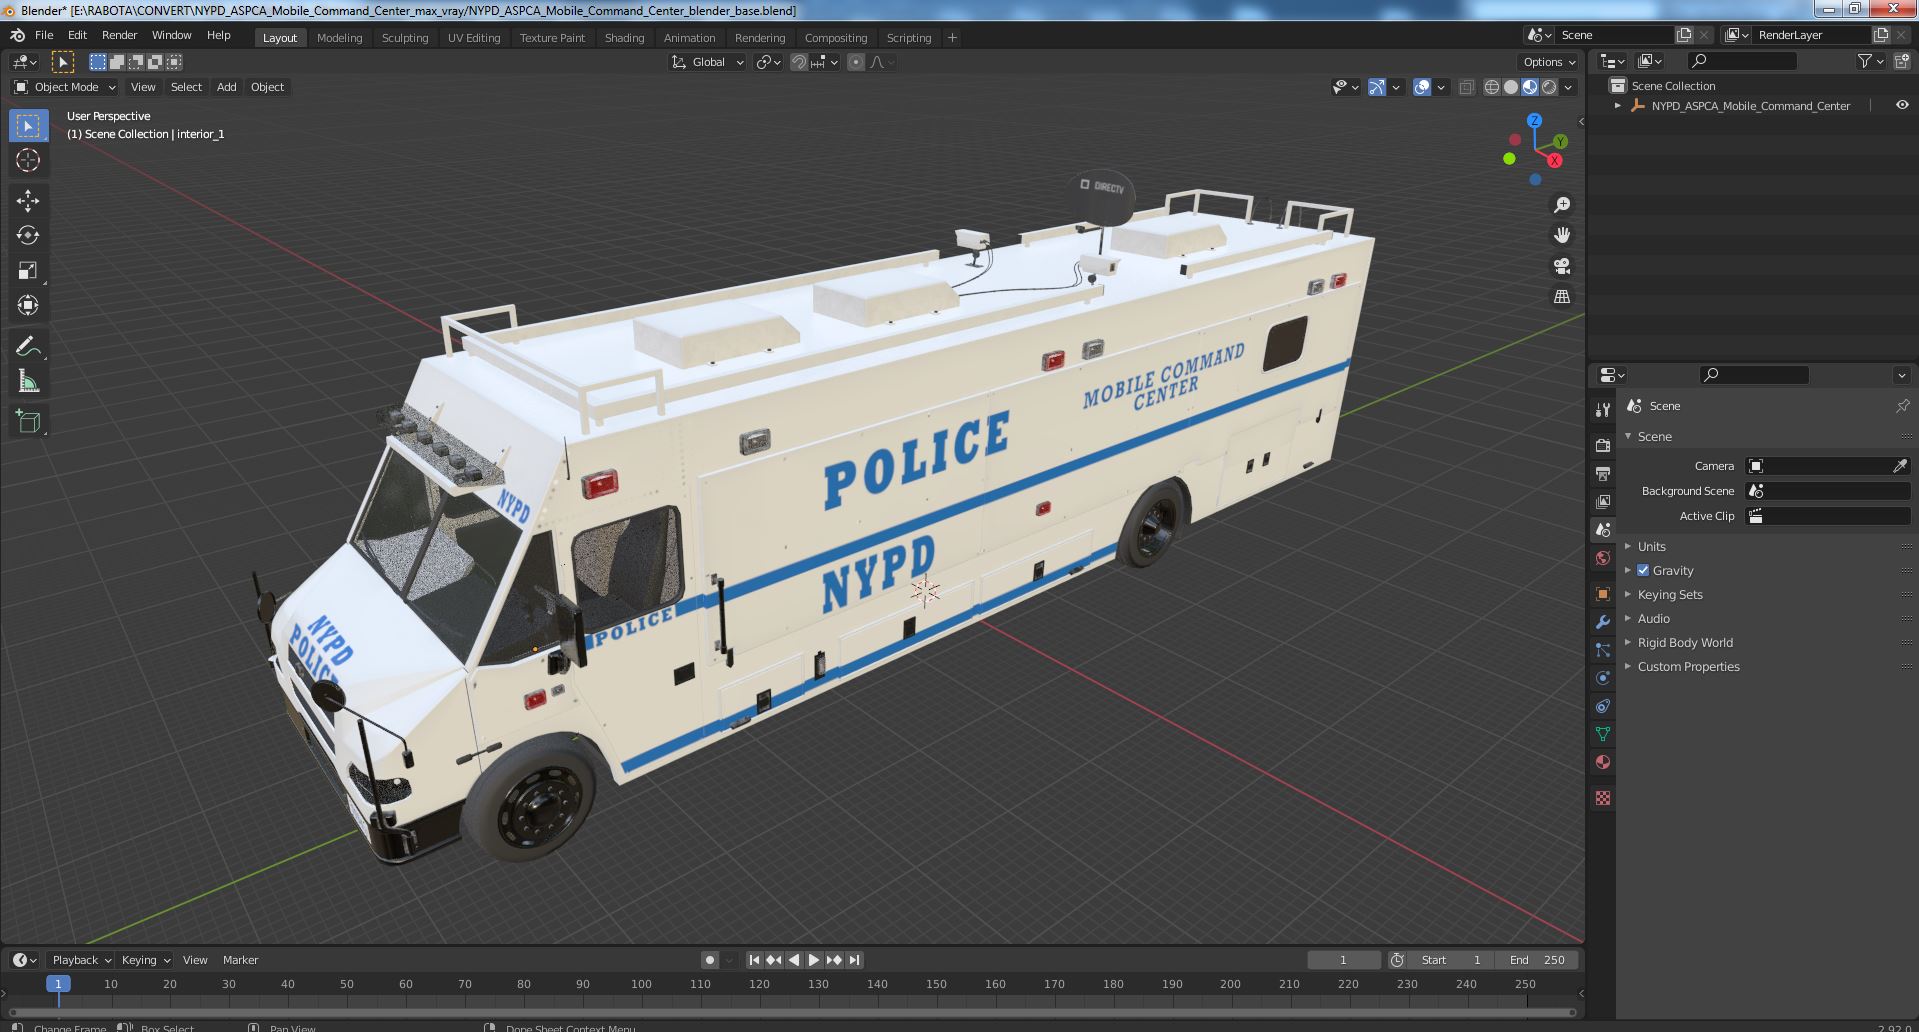This screenshot has width=1919, height=1032.
Task: Switch to the Shading workspace tab
Action: tap(624, 38)
